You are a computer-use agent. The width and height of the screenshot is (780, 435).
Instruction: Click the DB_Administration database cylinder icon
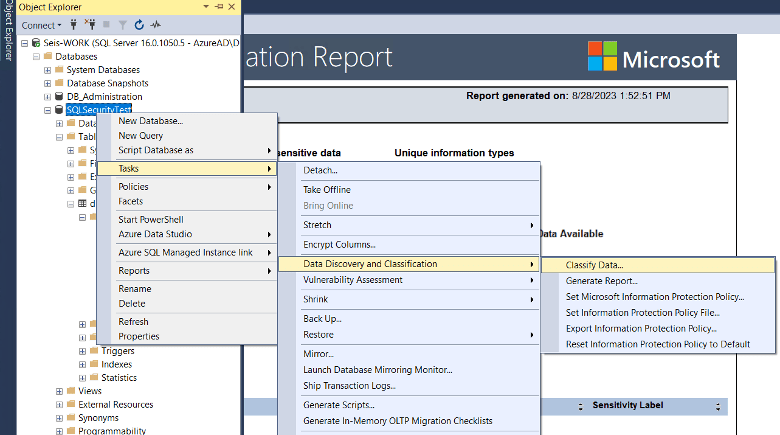[x=59, y=97]
